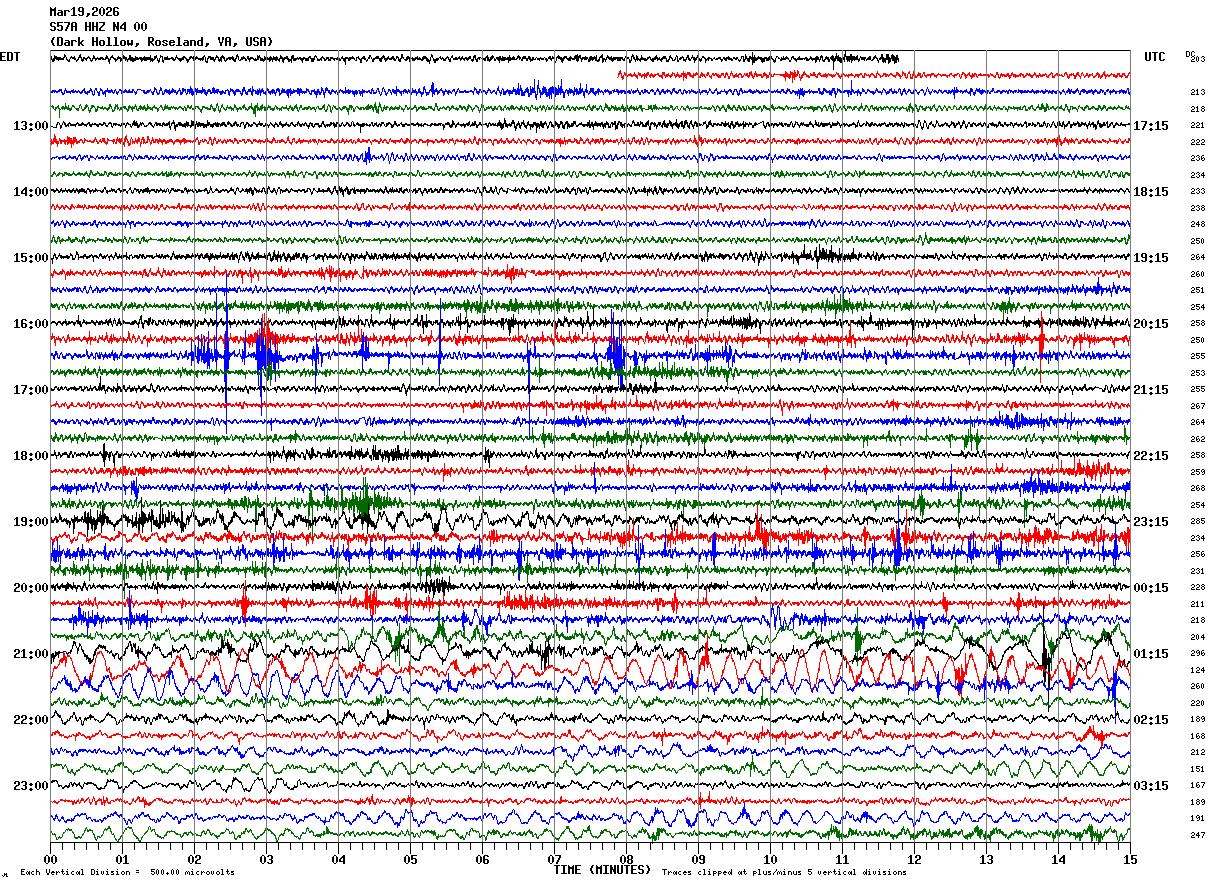
Task: Click the '23:15' UTC time label
Action: 1151,522
